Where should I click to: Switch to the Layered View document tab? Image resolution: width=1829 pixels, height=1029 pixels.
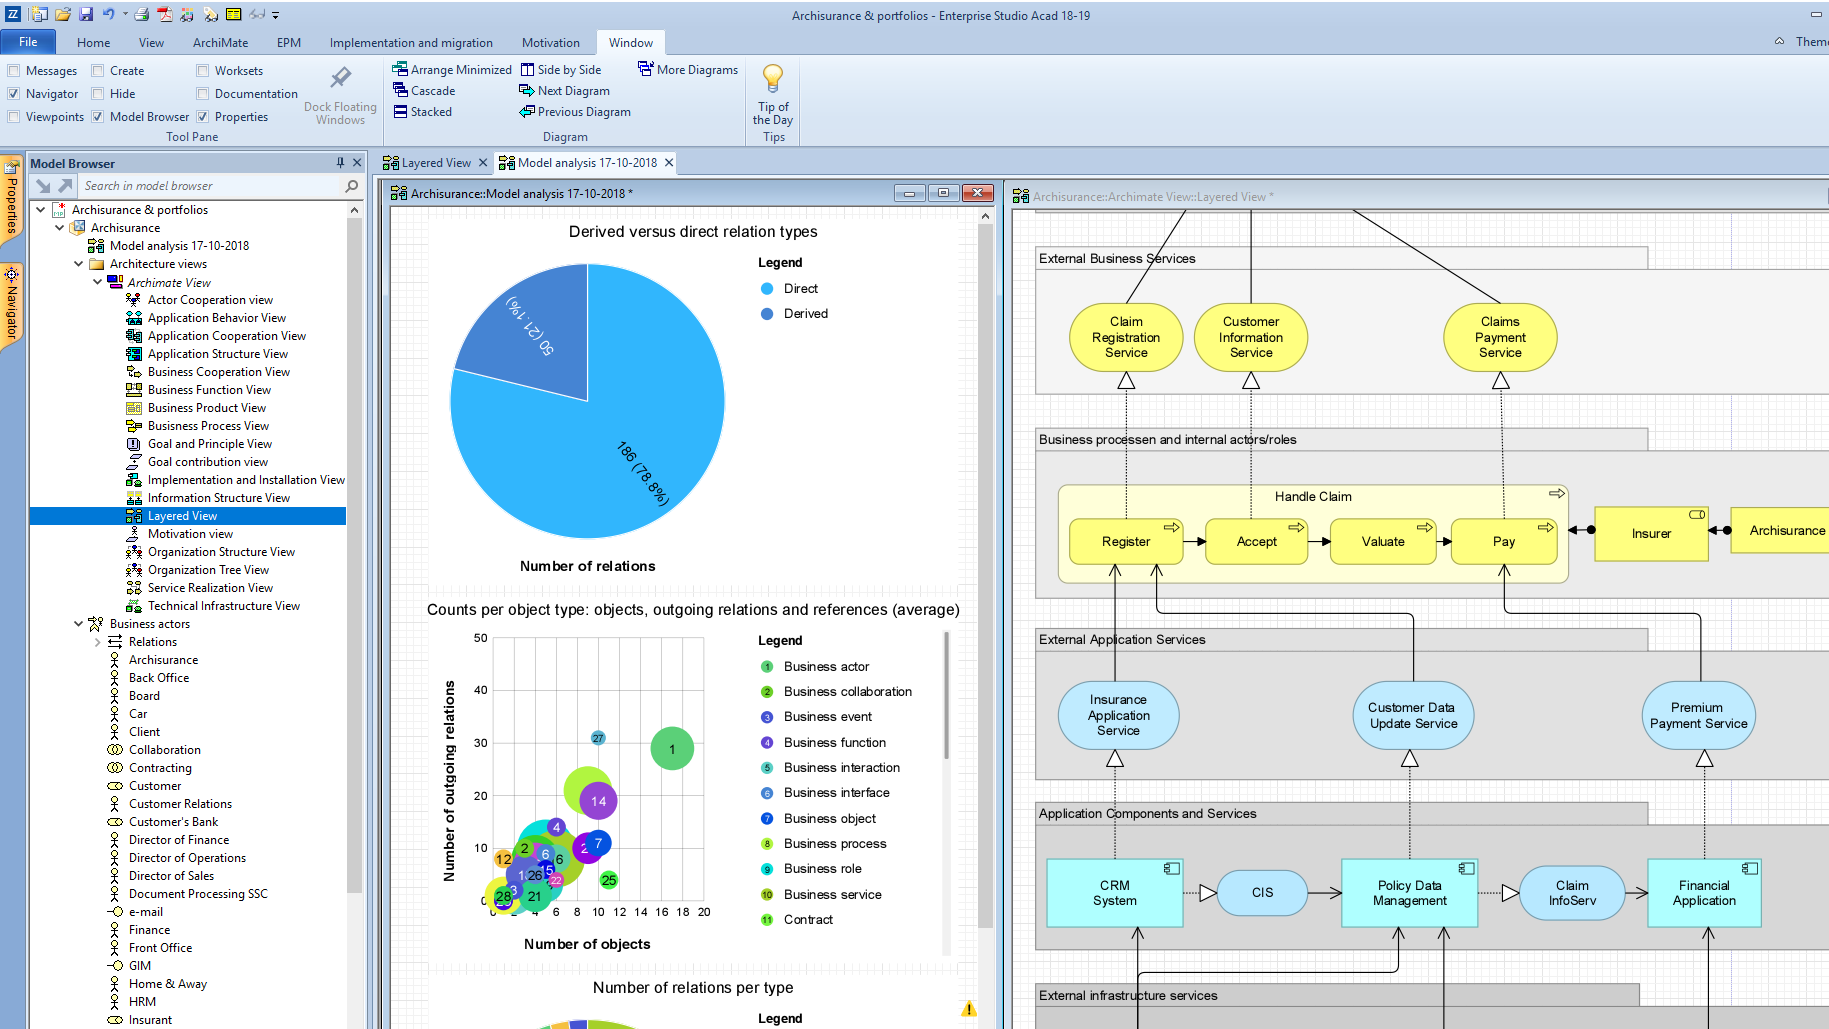[x=435, y=163]
